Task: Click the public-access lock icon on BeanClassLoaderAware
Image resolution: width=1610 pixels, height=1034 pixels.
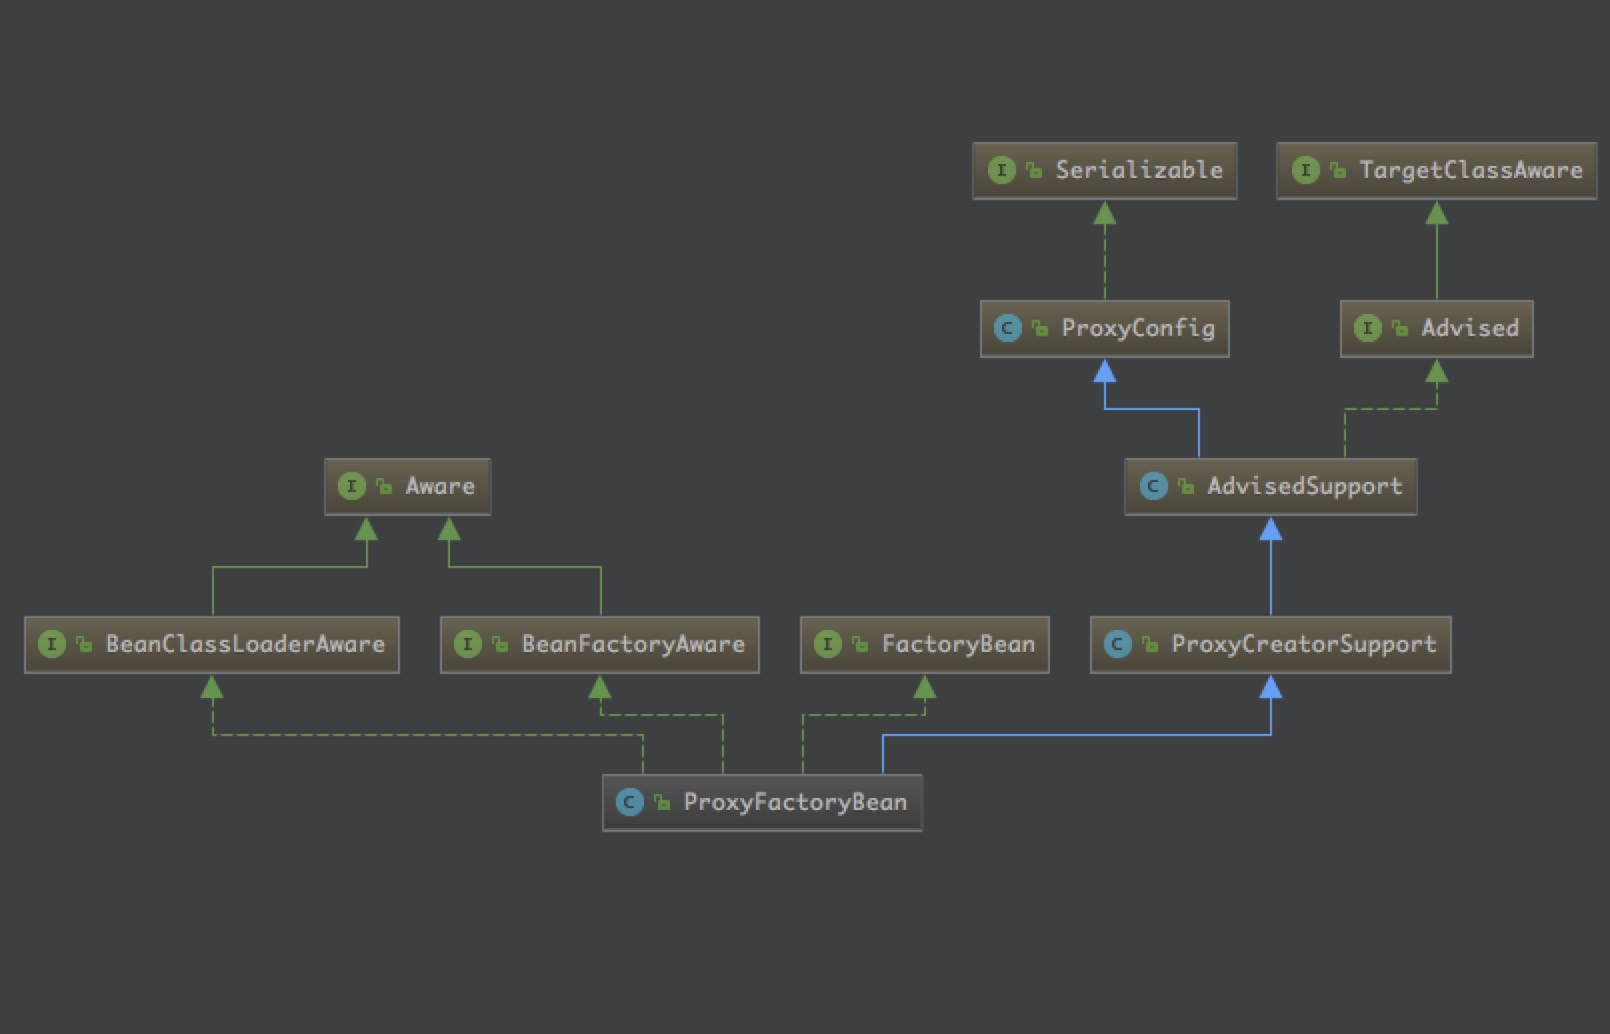Action: (85, 645)
